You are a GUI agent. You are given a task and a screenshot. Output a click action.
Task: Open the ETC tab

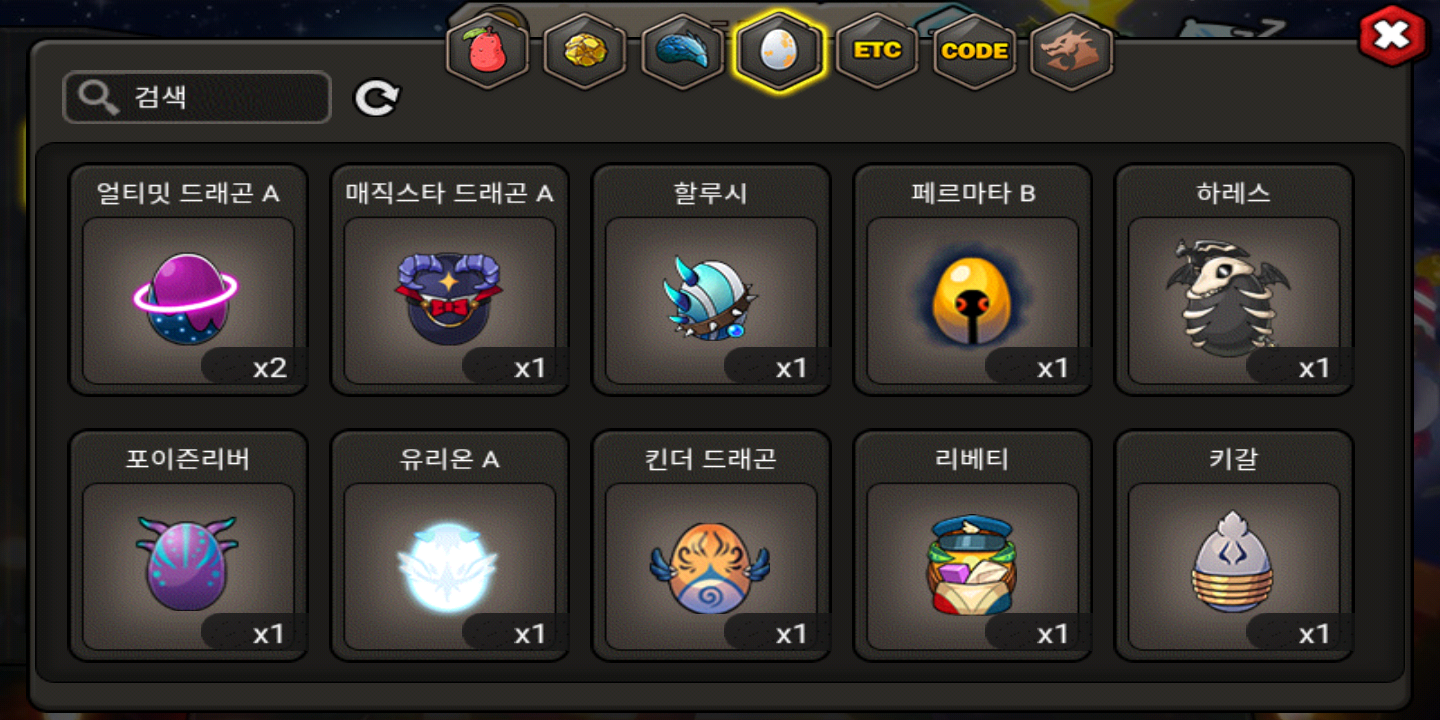pos(877,51)
